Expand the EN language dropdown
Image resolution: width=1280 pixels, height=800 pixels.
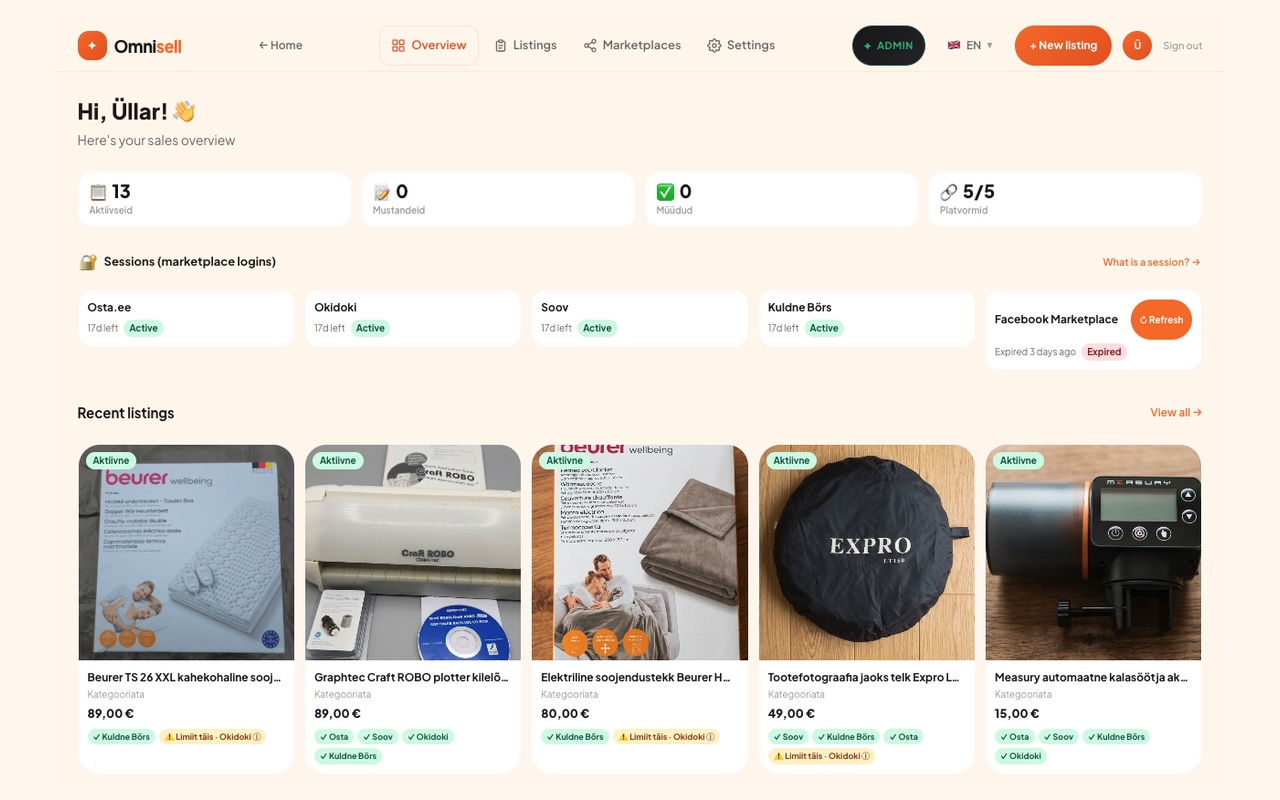970,45
